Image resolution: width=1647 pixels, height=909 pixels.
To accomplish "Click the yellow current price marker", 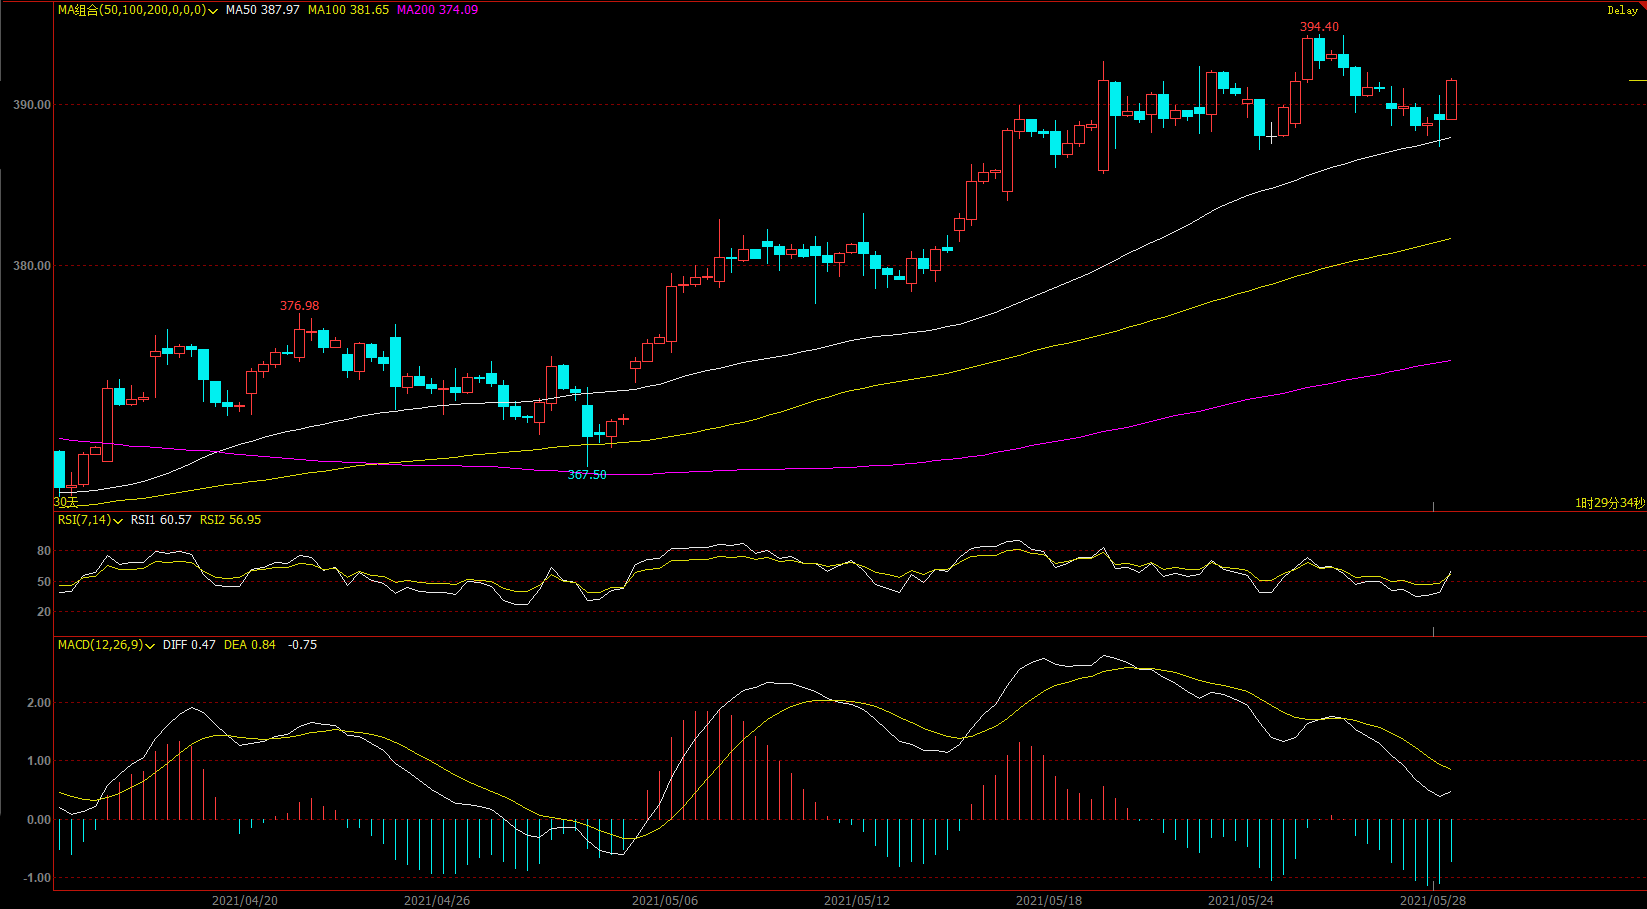I will pyautogui.click(x=1637, y=80).
